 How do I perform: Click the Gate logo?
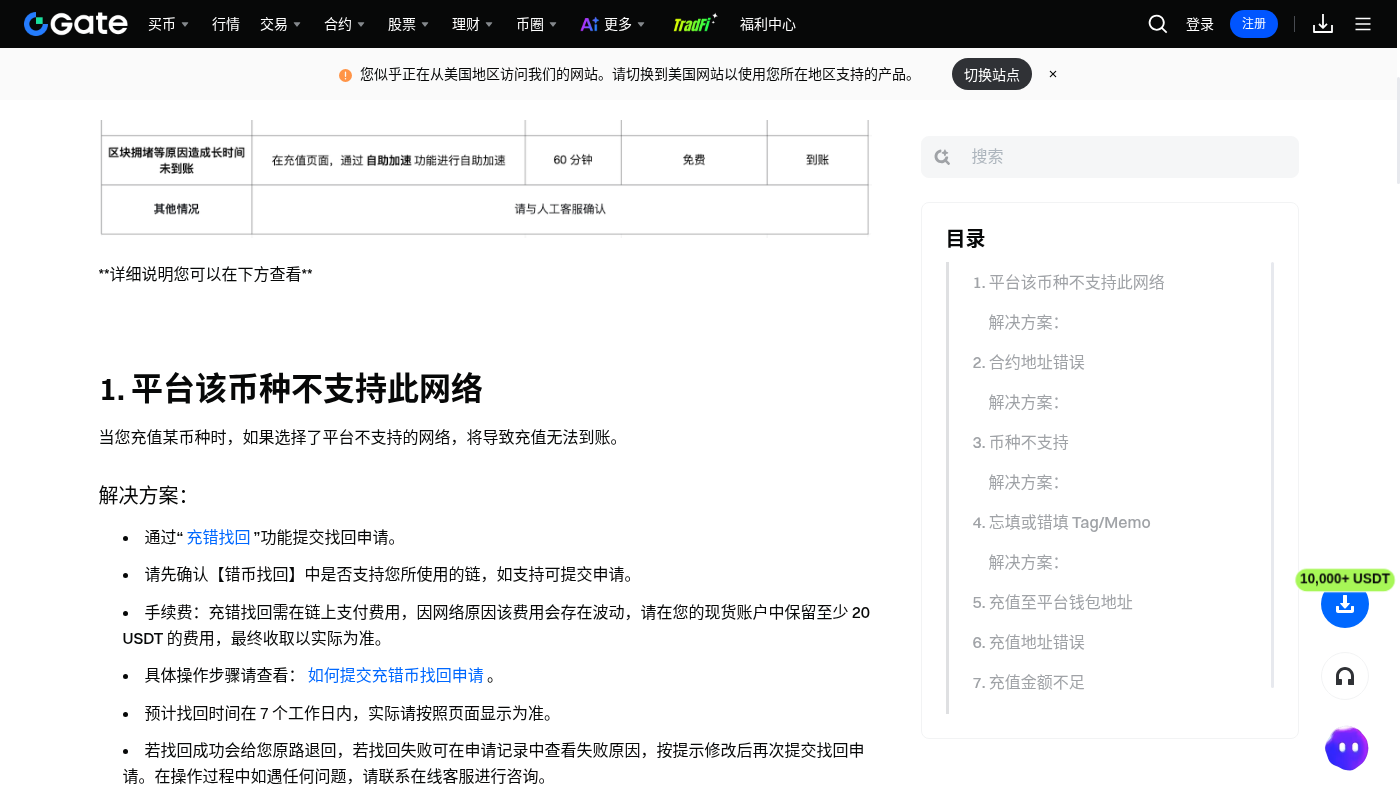point(76,24)
